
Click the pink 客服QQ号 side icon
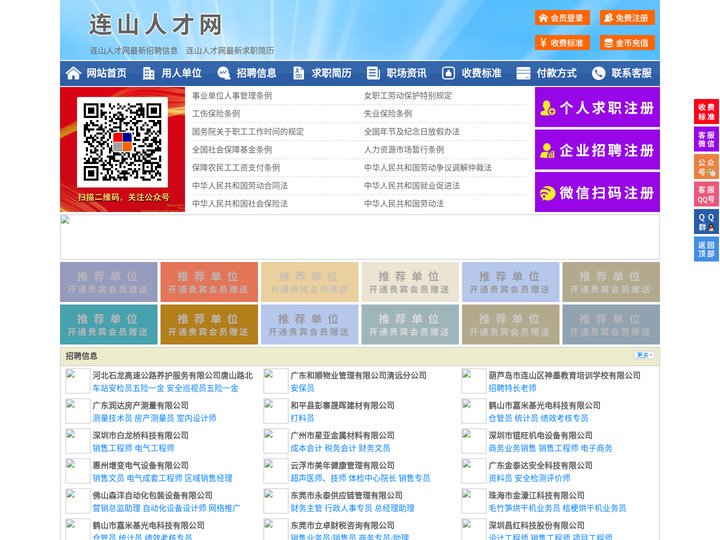point(706,194)
